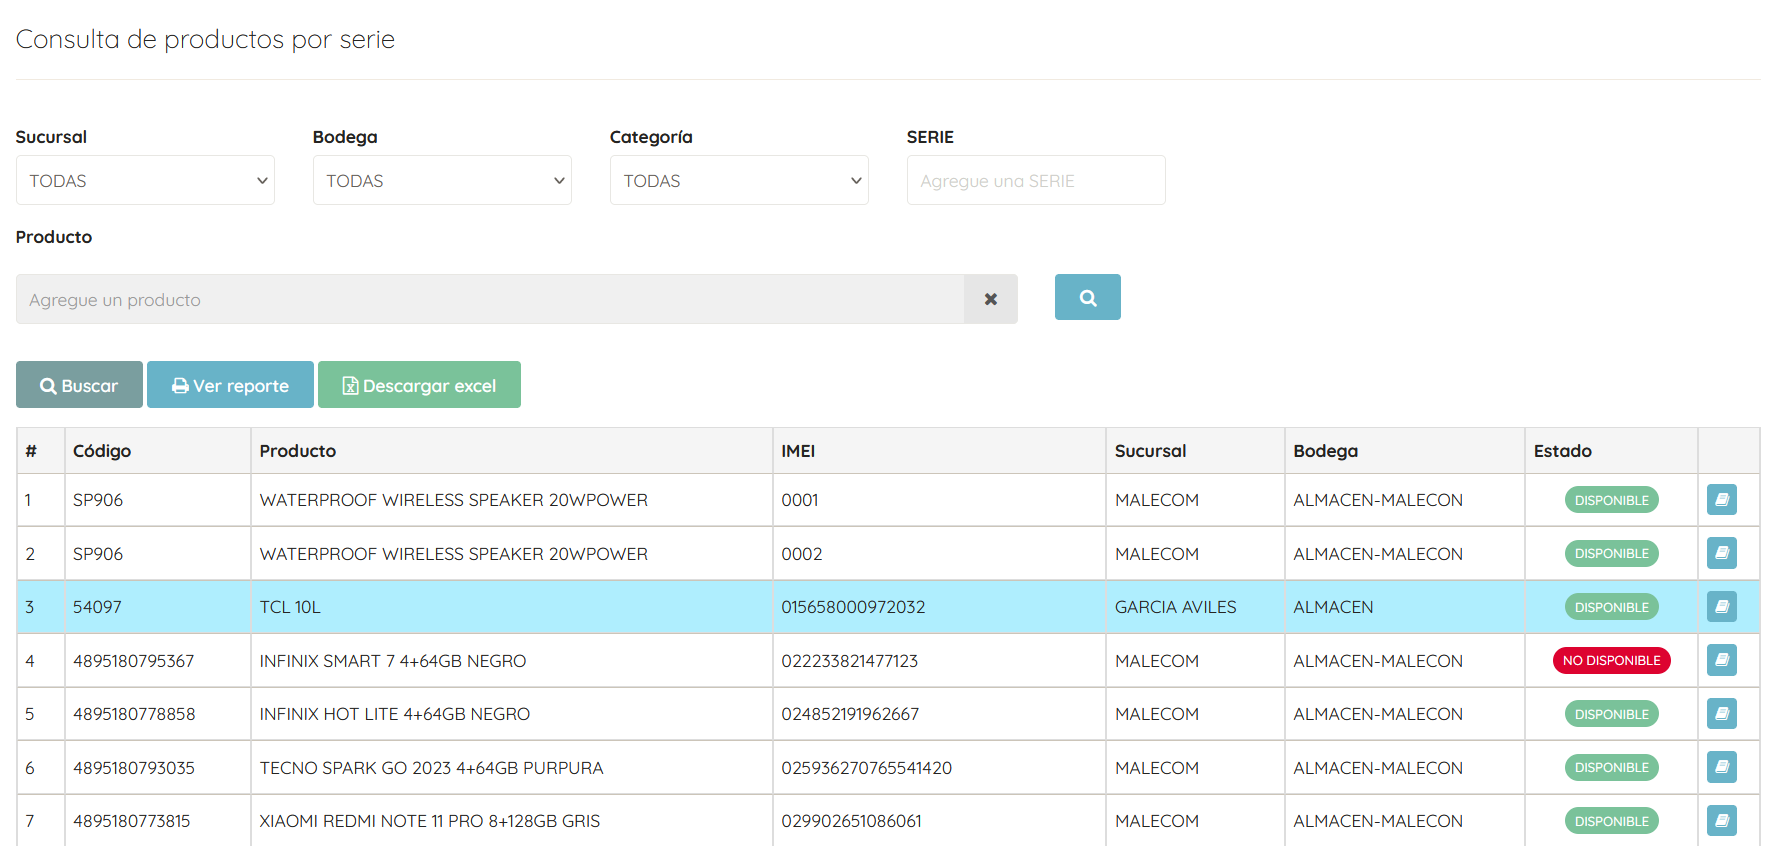Click the NO DISPONIBLE status badge
Image resolution: width=1776 pixels, height=846 pixels.
coord(1611,660)
